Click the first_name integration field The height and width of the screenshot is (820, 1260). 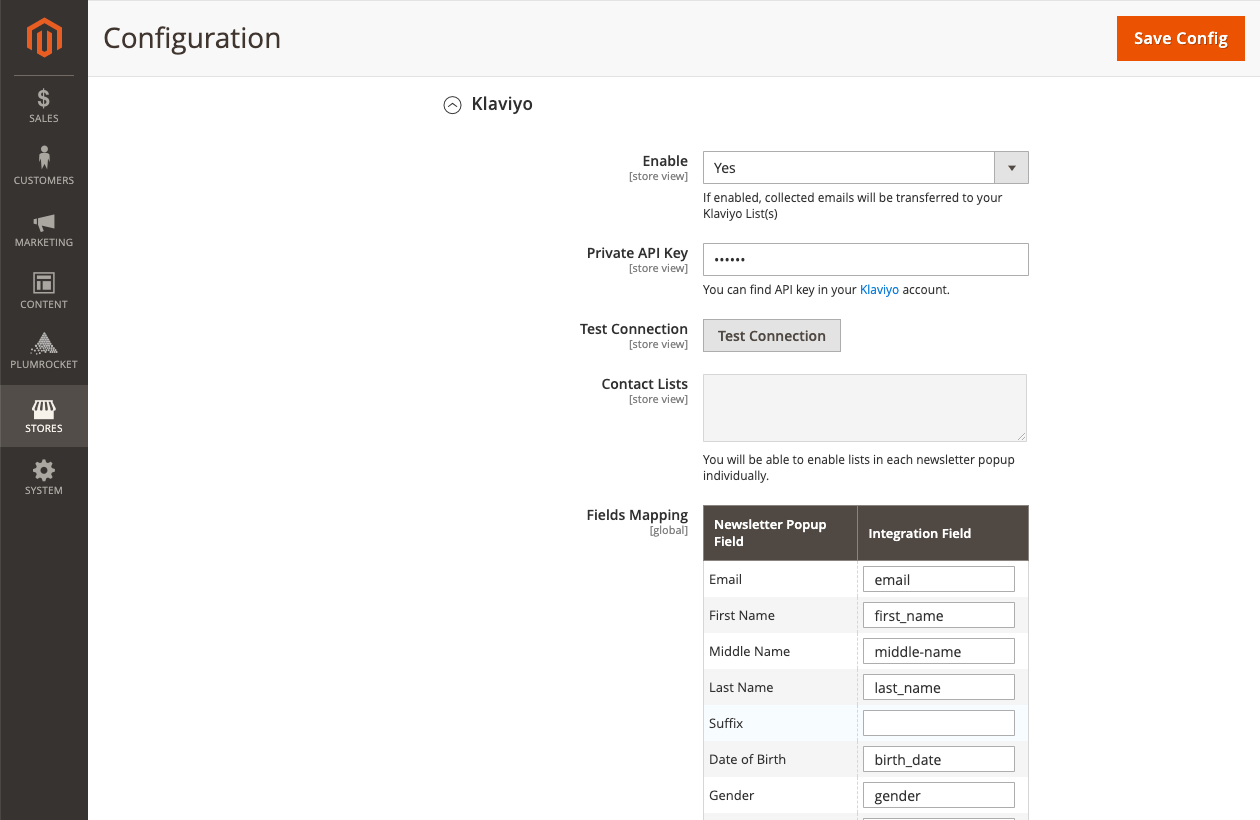[x=938, y=614]
